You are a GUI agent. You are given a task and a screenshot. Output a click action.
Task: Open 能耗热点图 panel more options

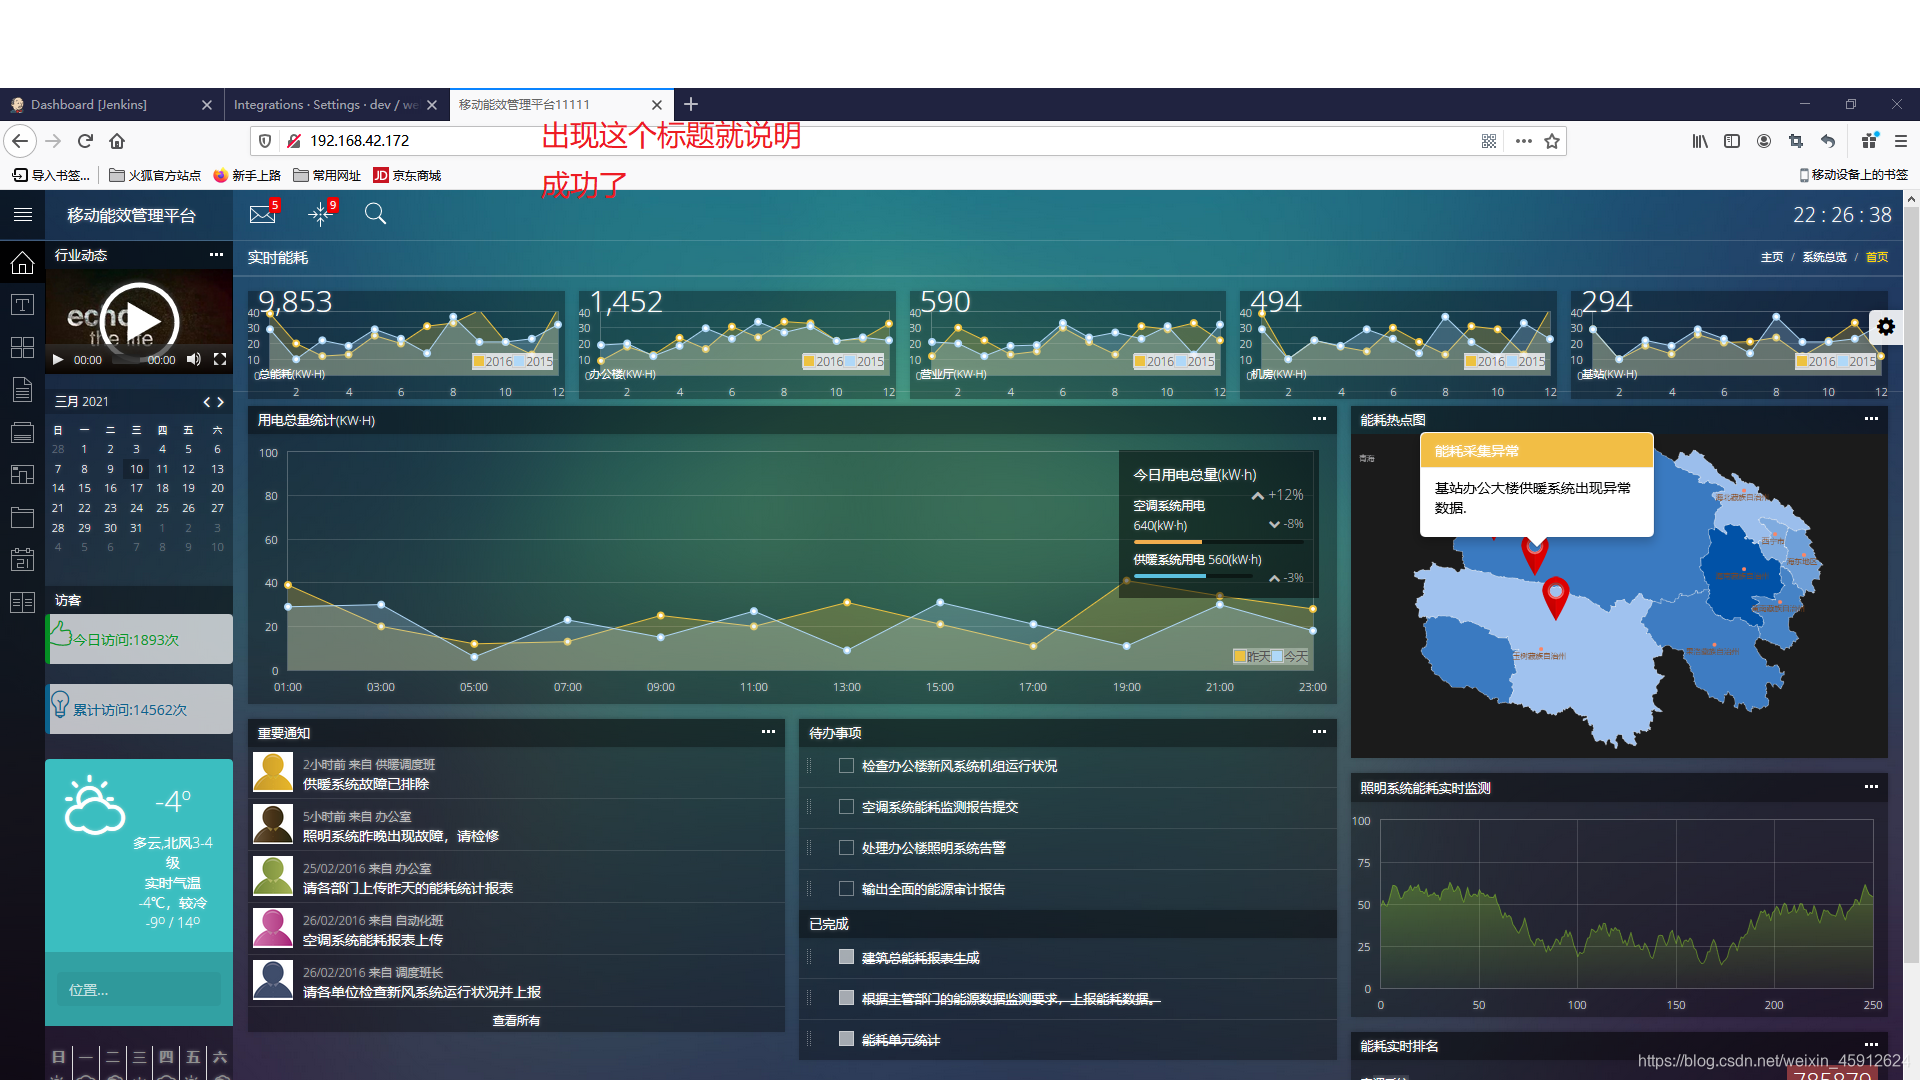1871,419
